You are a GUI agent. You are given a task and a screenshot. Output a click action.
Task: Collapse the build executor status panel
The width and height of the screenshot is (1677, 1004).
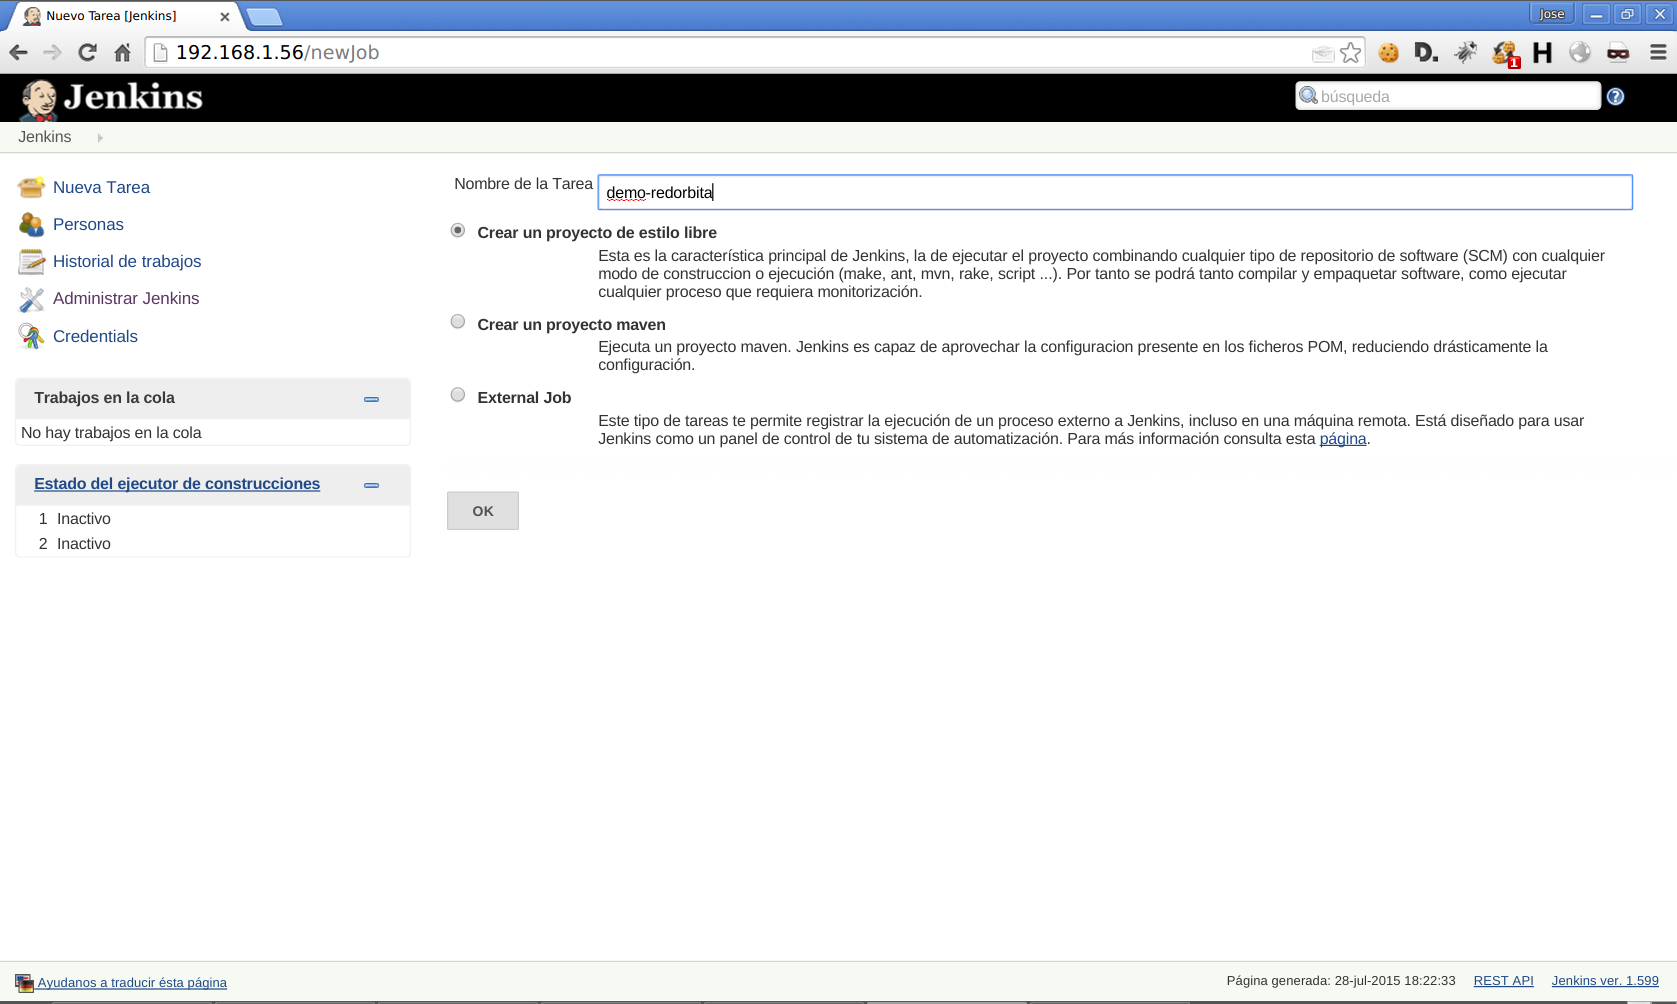pyautogui.click(x=371, y=485)
